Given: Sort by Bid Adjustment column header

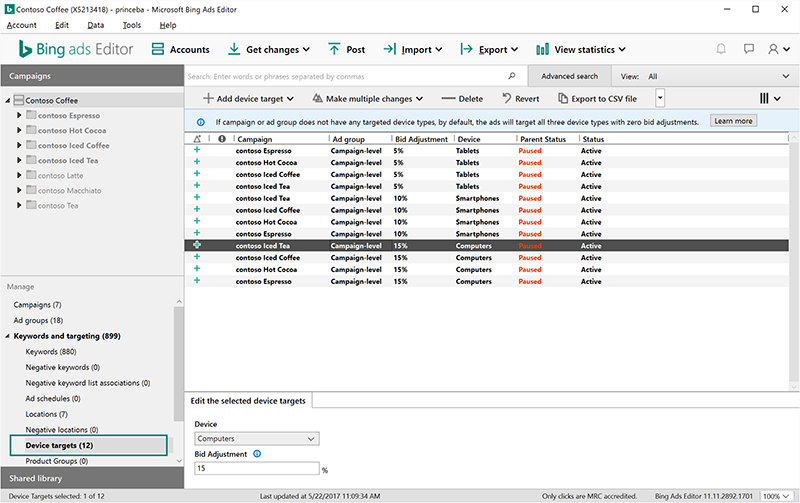Looking at the screenshot, I should (421, 139).
